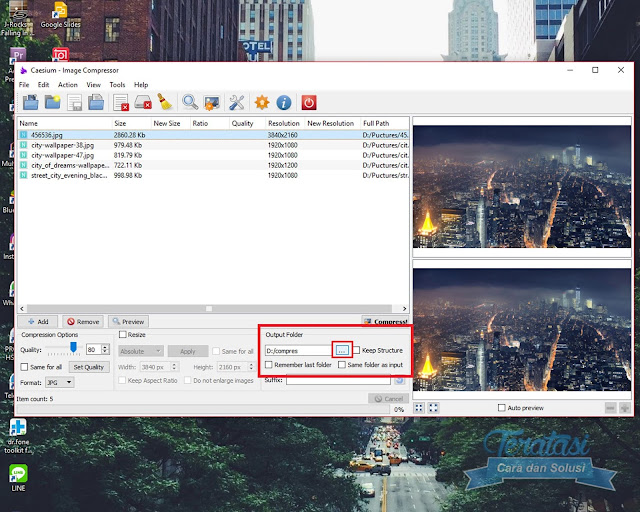The image size is (640, 512).
Task: Open the Absolute resize mode dropdown
Action: tap(141, 351)
